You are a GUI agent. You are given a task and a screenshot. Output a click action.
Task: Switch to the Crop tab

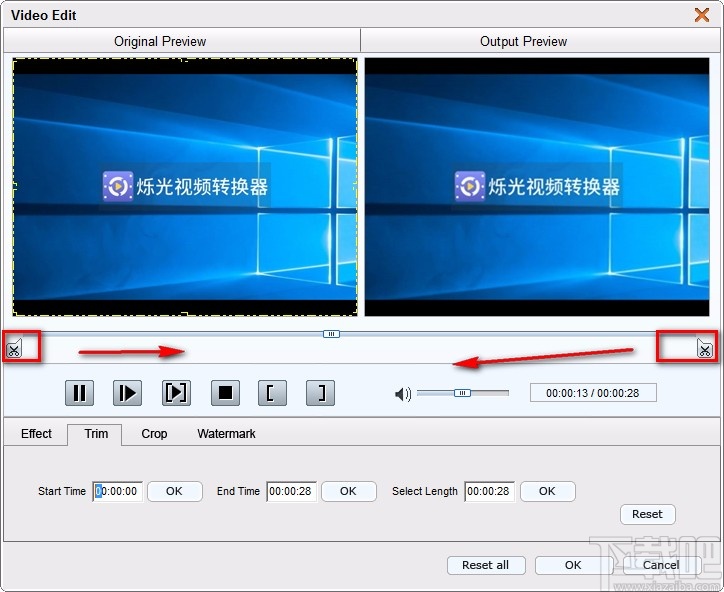coord(154,434)
